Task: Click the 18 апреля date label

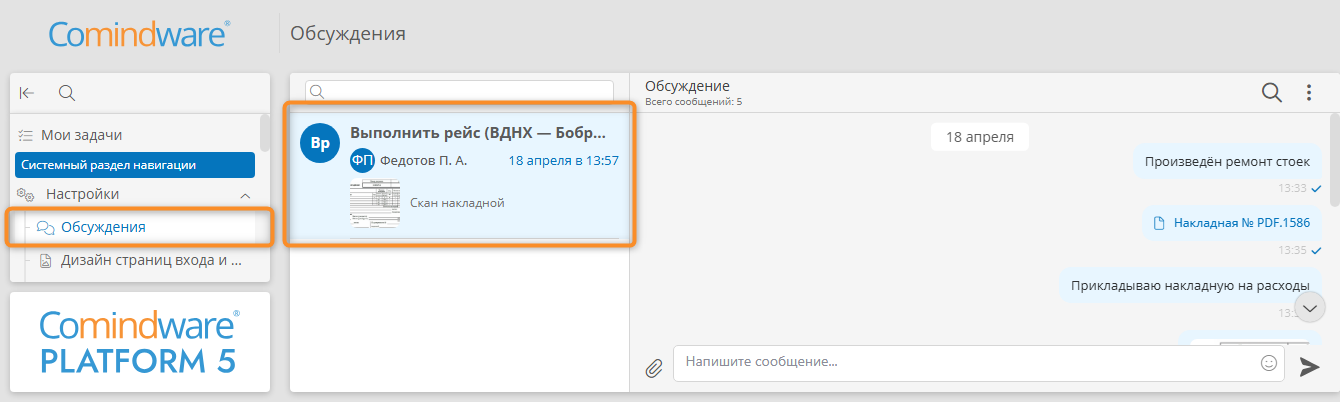Action: click(980, 138)
